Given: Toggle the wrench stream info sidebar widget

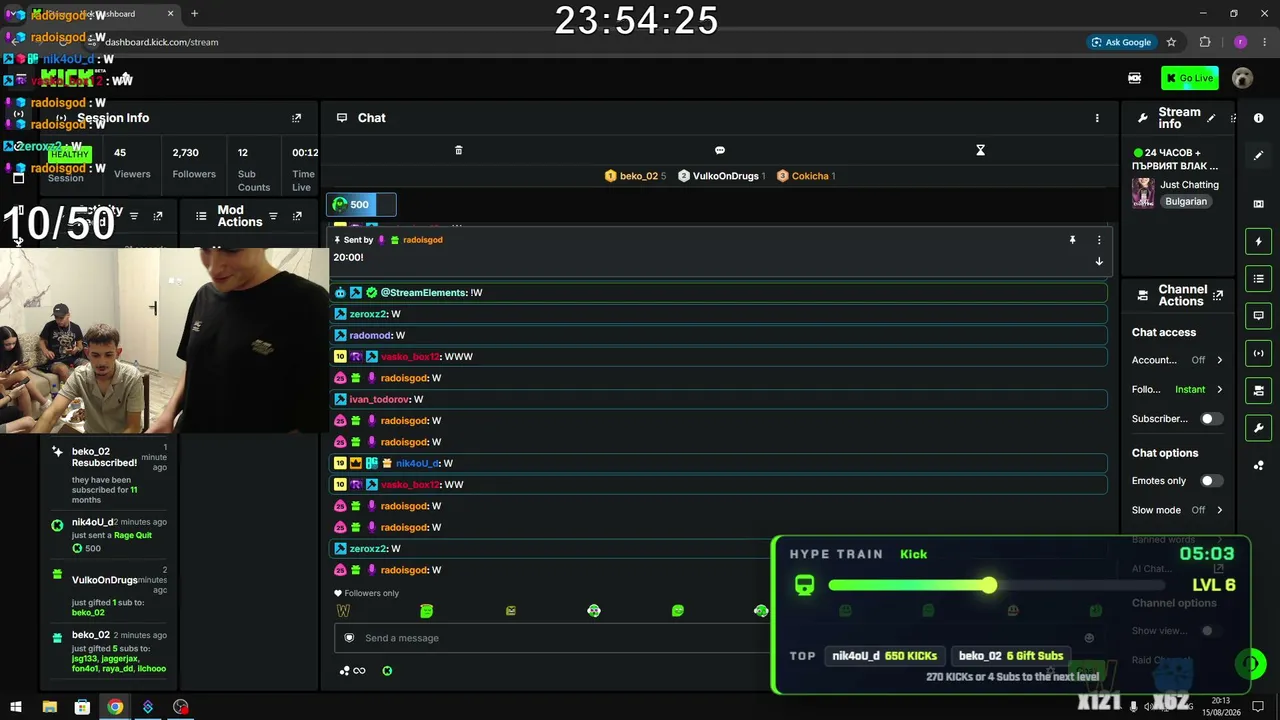Looking at the screenshot, I should 1259,428.
